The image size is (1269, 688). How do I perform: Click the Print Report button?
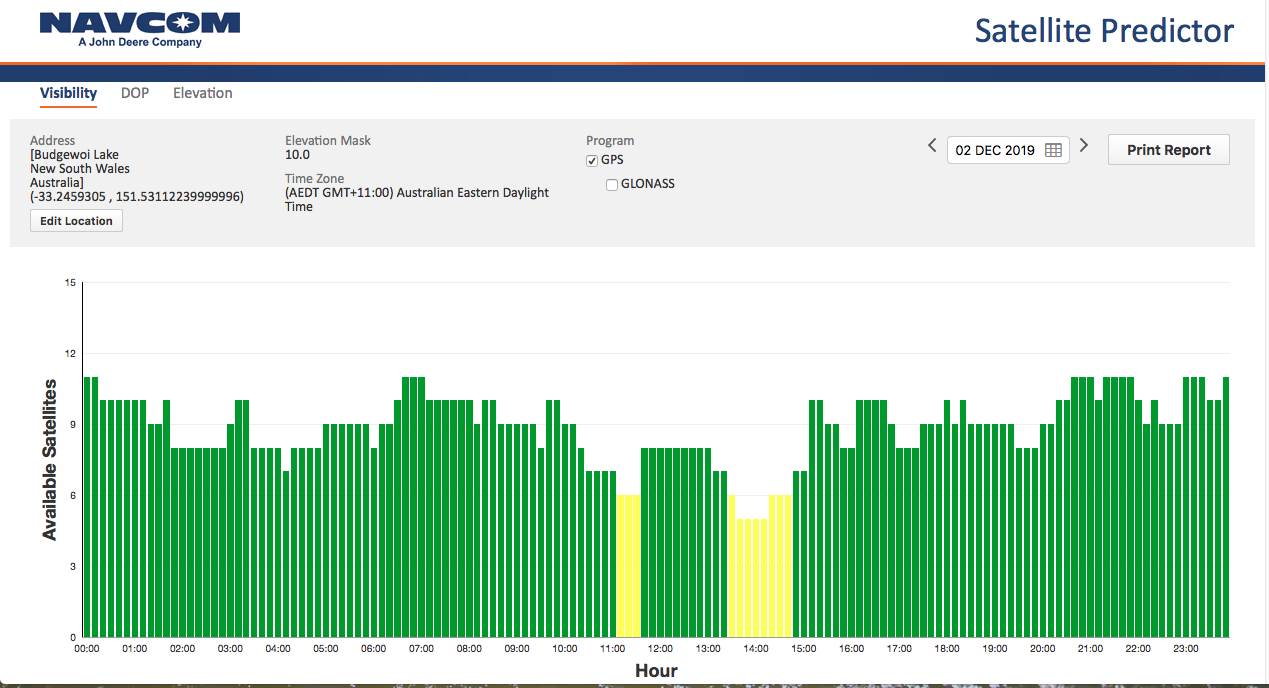point(1168,150)
